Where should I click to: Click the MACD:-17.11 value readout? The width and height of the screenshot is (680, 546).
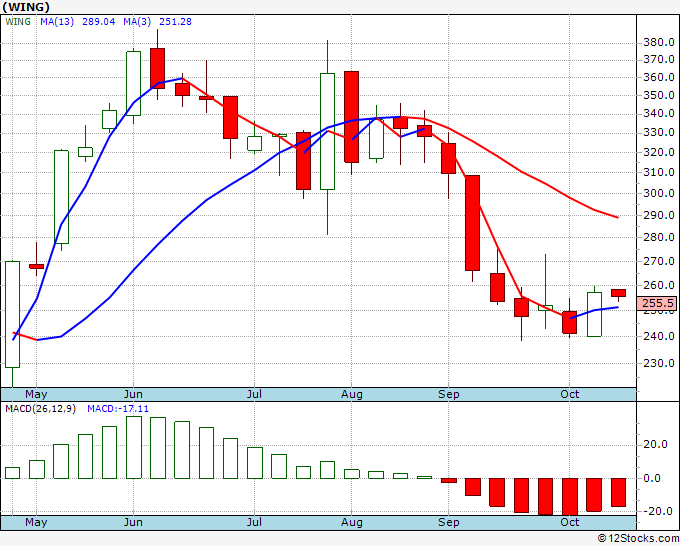click(118, 409)
